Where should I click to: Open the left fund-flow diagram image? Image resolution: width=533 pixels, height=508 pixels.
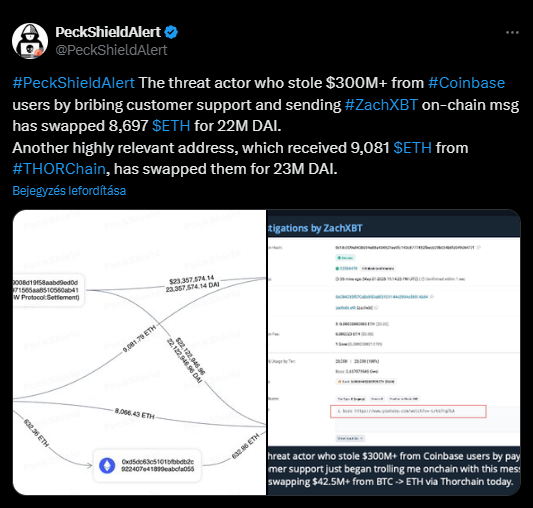[139, 352]
